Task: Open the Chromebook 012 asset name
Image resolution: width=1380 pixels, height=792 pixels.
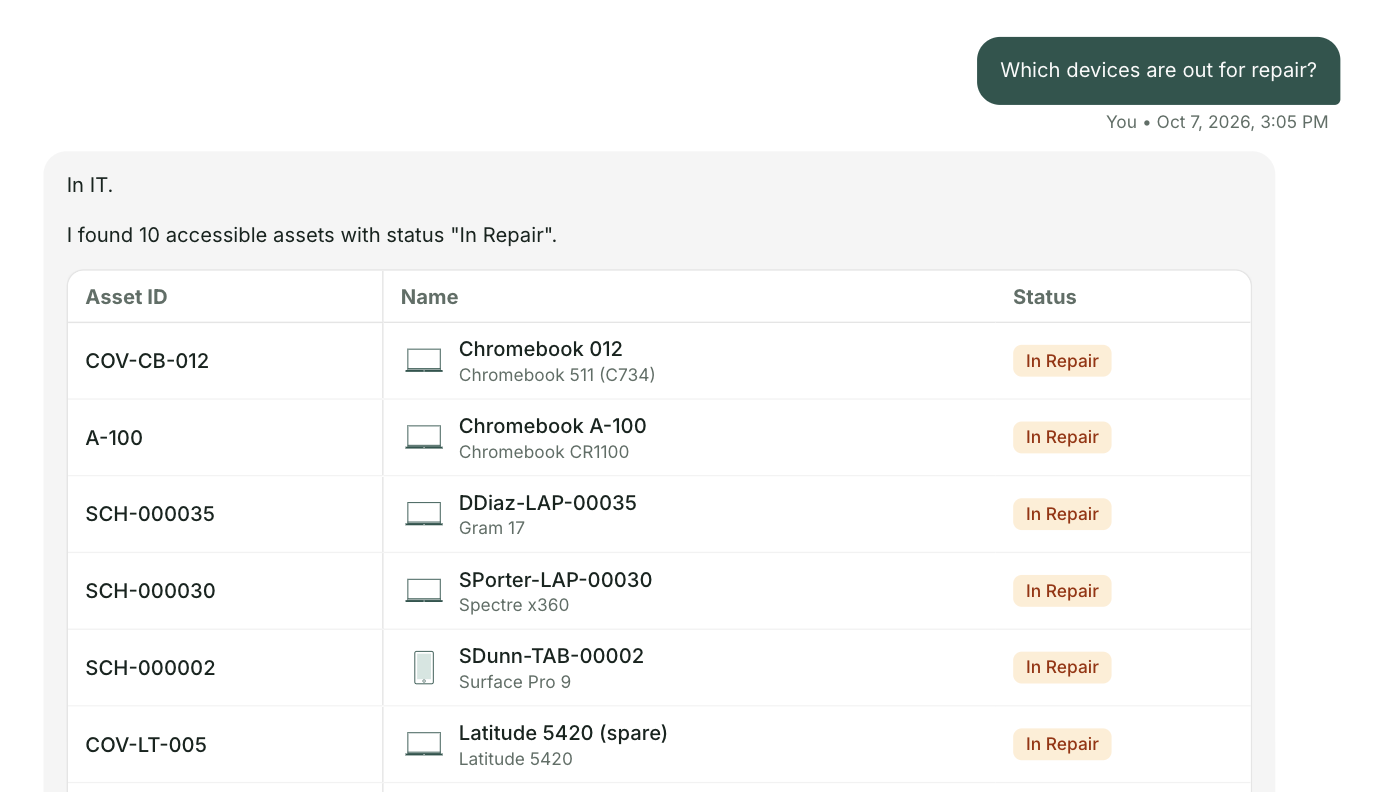Action: (541, 349)
